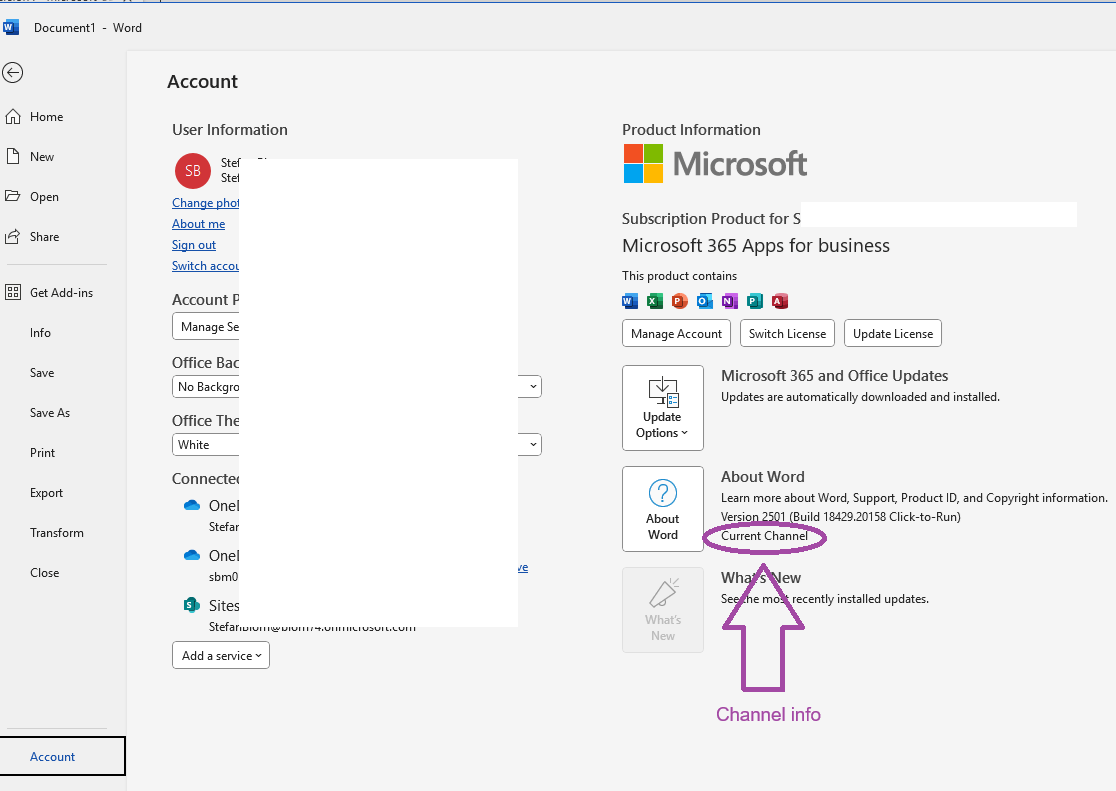Select the version text 'Version 2501'
Viewport: 1116px width, 791px height.
pos(753,517)
